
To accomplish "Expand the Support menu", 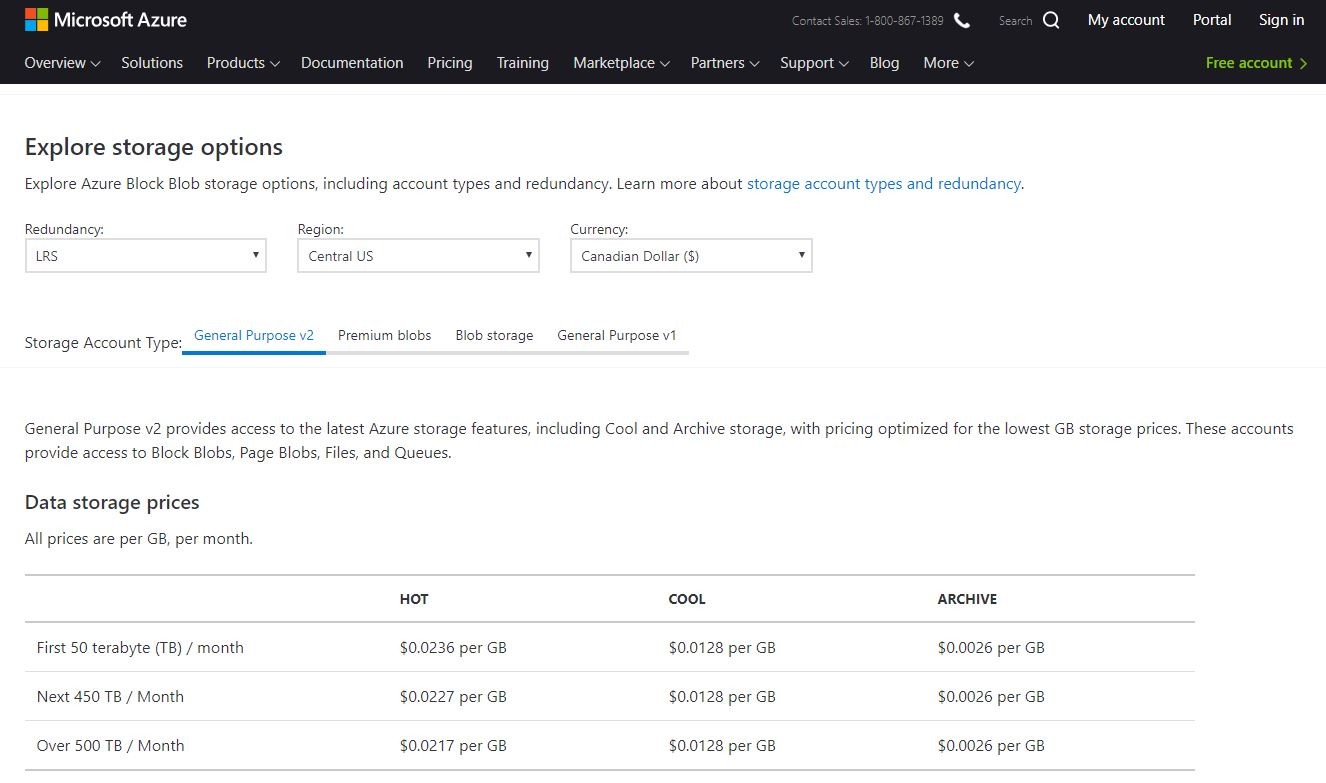I will click(x=813, y=63).
